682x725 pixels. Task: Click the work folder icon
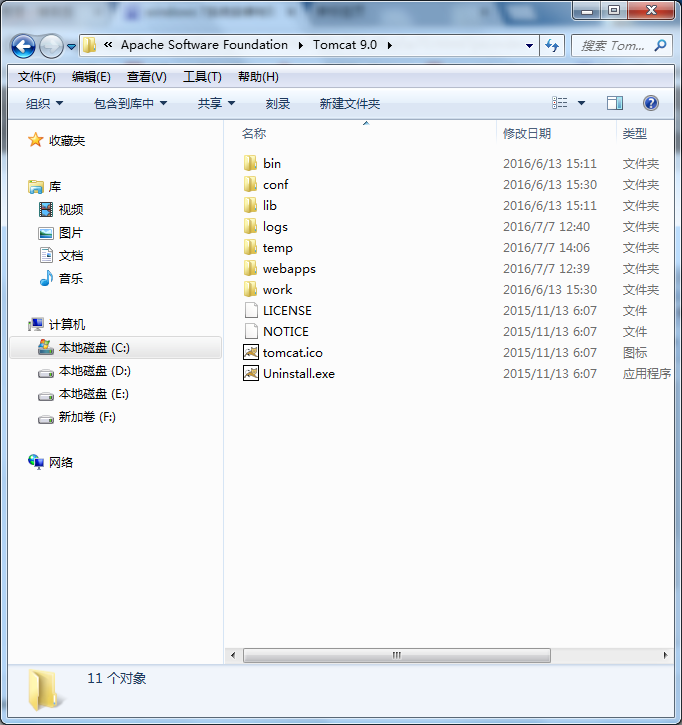[250, 289]
